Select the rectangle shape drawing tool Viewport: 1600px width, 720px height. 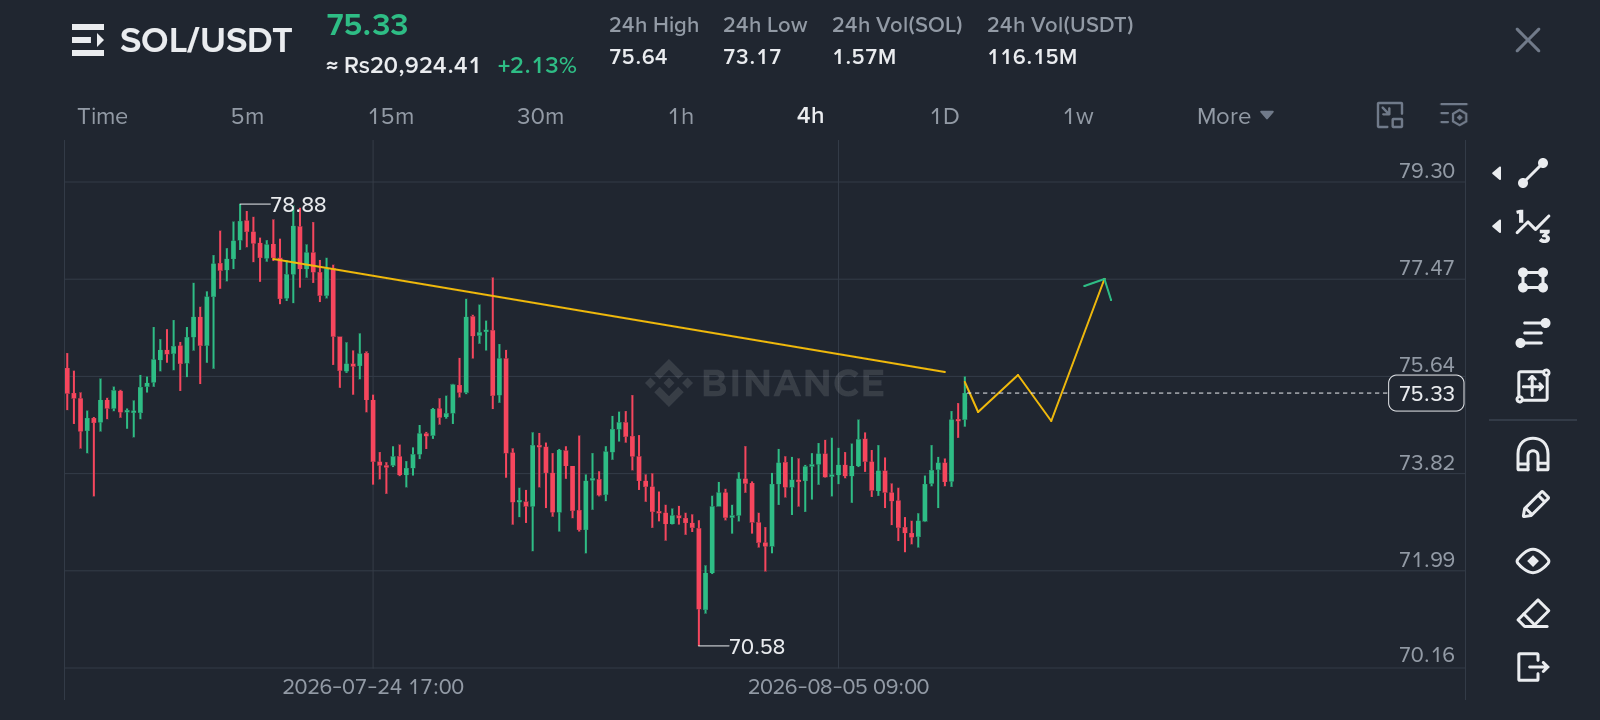point(1533,279)
